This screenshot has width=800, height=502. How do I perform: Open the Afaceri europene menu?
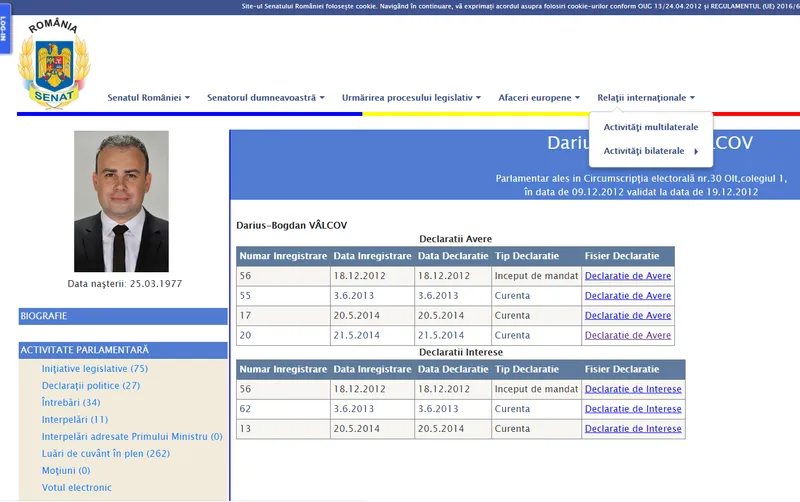tap(540, 98)
